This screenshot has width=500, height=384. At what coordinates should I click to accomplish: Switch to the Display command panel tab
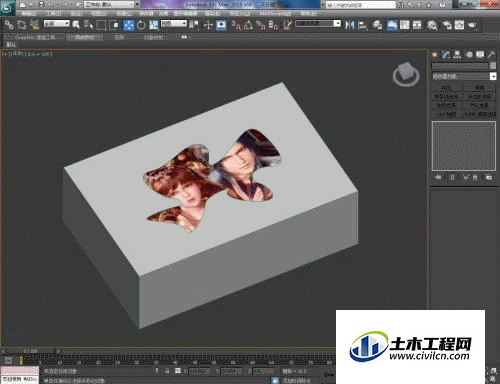click(x=480, y=55)
